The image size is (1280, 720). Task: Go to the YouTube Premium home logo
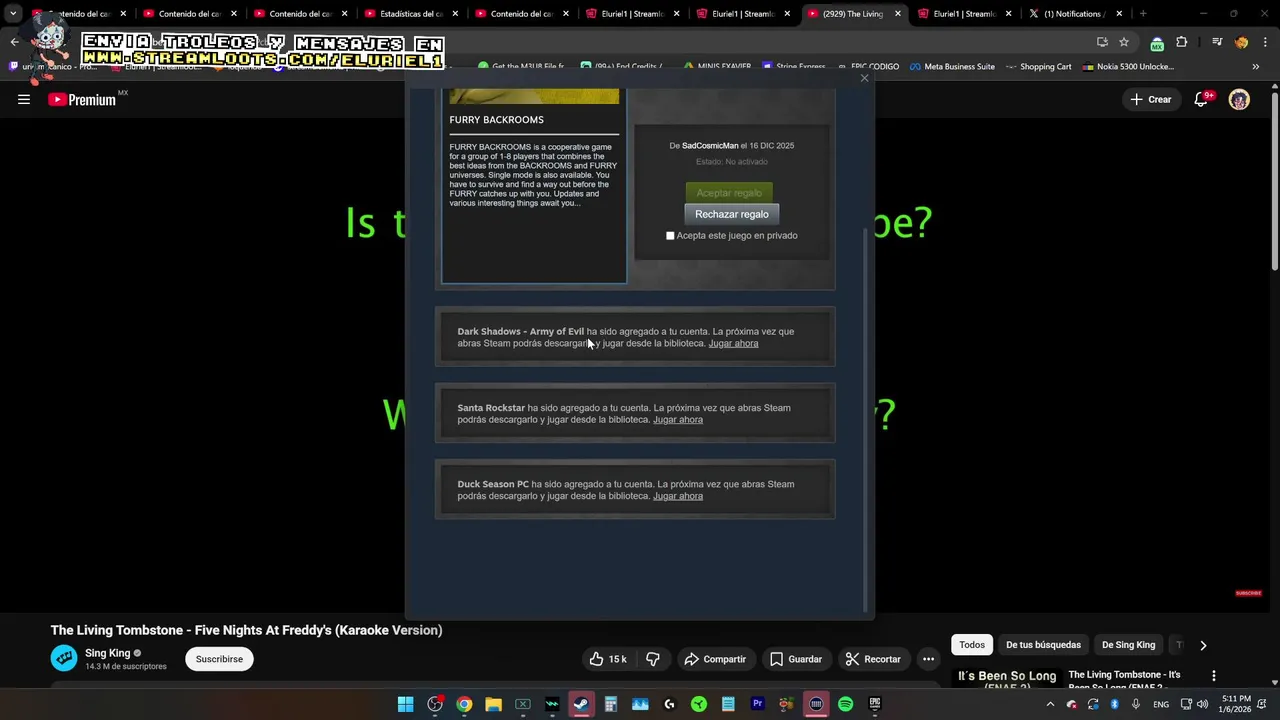coord(82,99)
